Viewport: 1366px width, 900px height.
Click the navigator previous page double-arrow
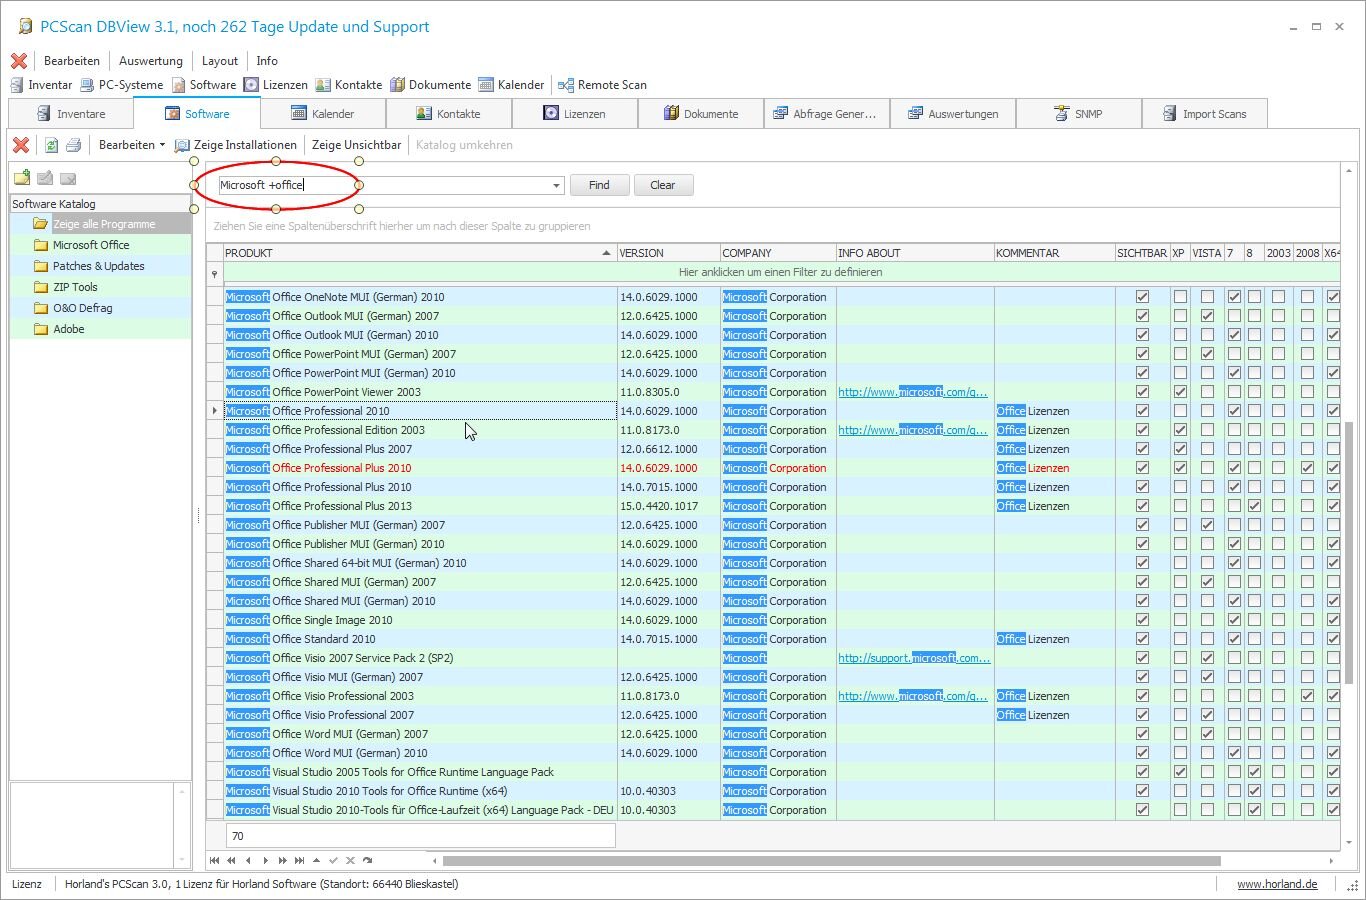[231, 860]
